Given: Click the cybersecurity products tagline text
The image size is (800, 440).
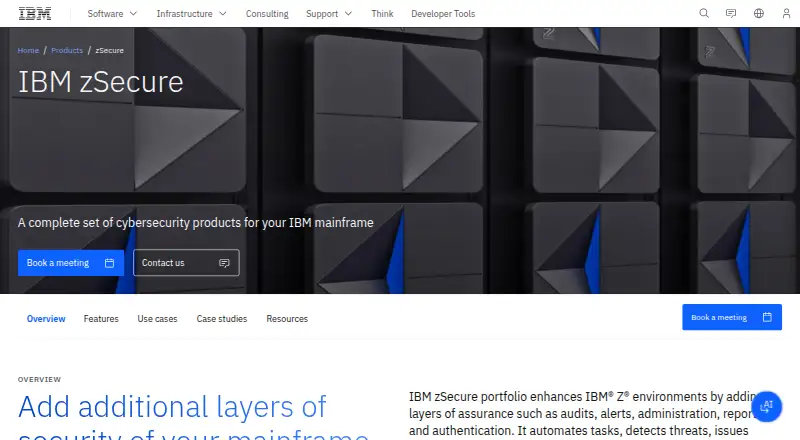Looking at the screenshot, I should tap(195, 223).
